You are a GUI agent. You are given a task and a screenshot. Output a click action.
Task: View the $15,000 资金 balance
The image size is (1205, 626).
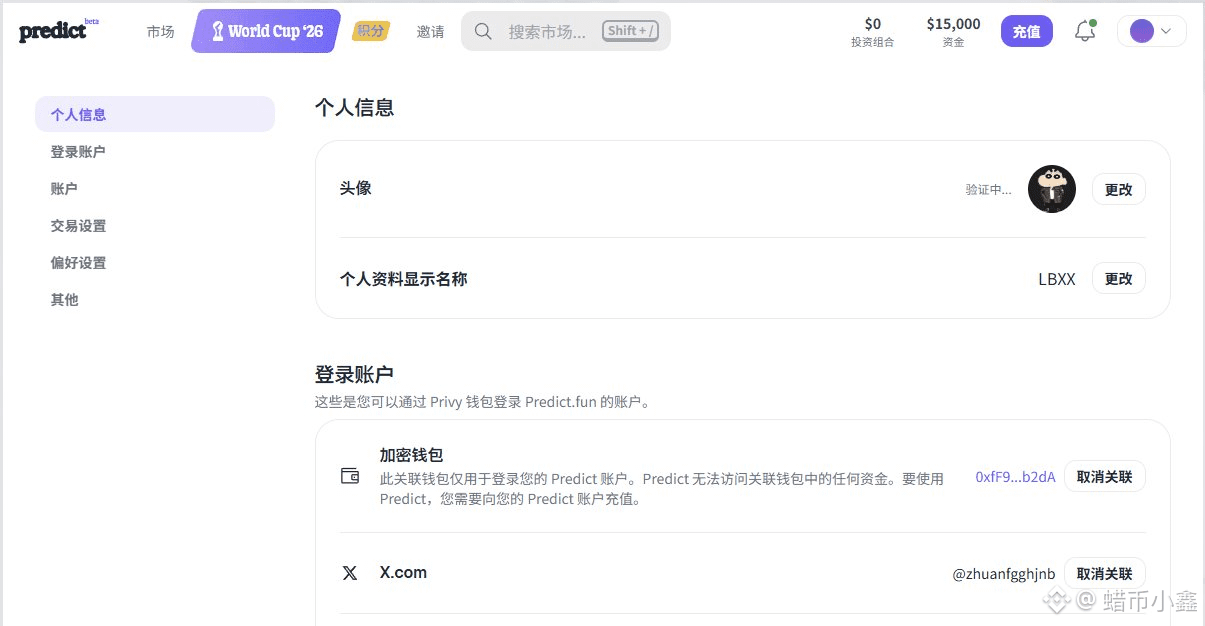coord(954,32)
